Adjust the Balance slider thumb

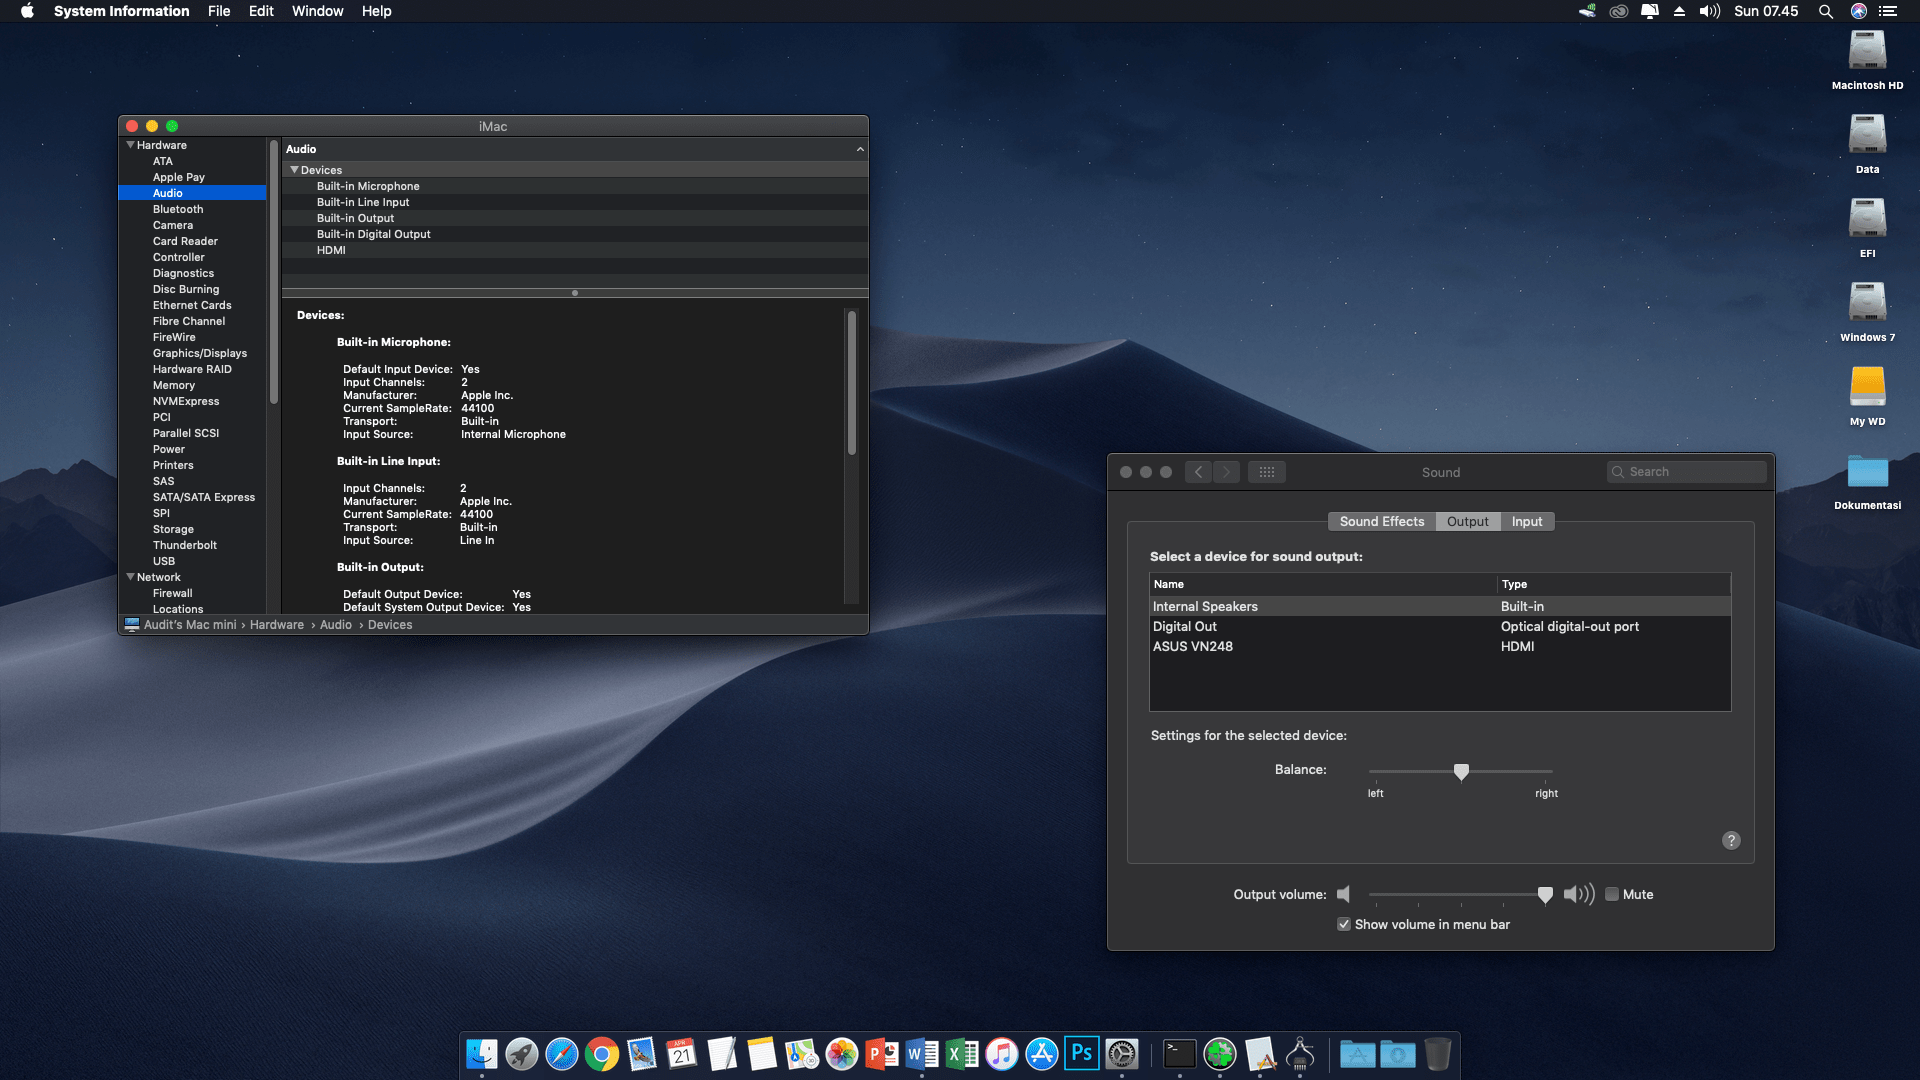point(1461,772)
